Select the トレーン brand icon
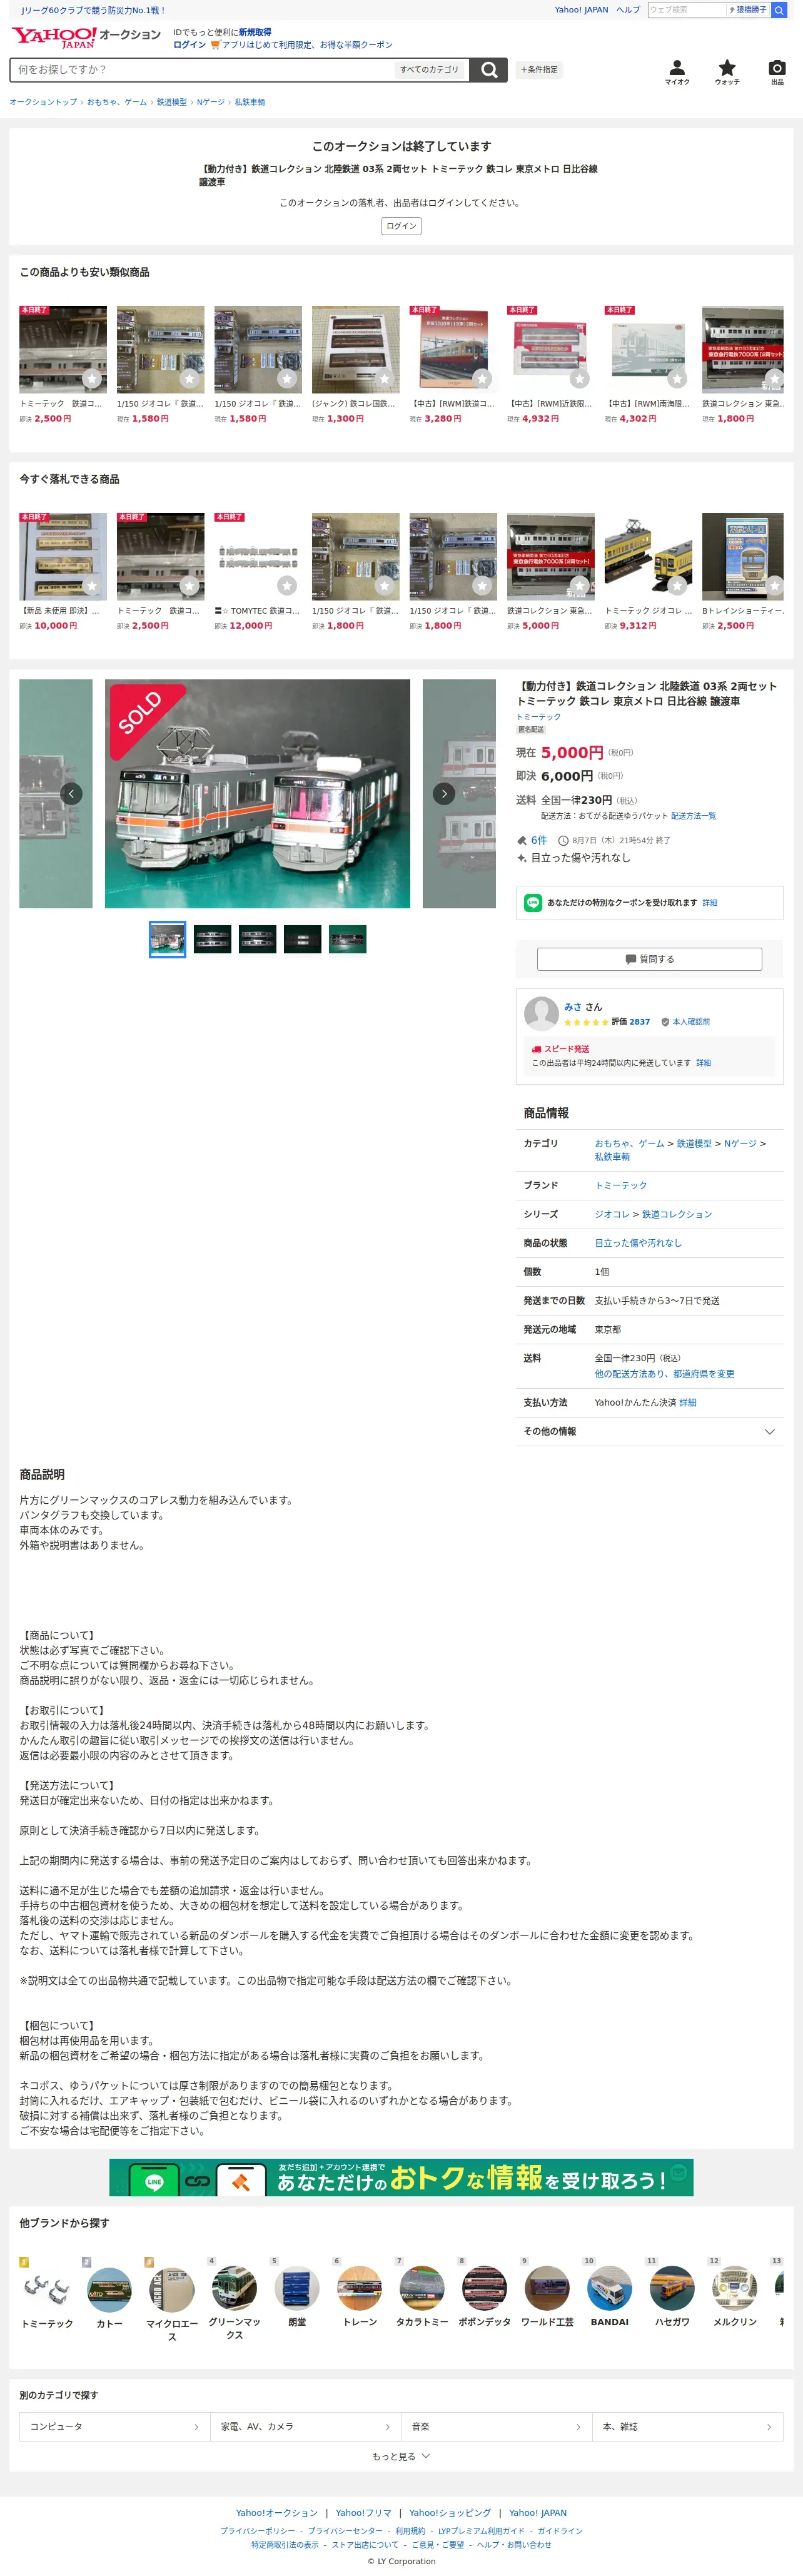 (x=359, y=2288)
